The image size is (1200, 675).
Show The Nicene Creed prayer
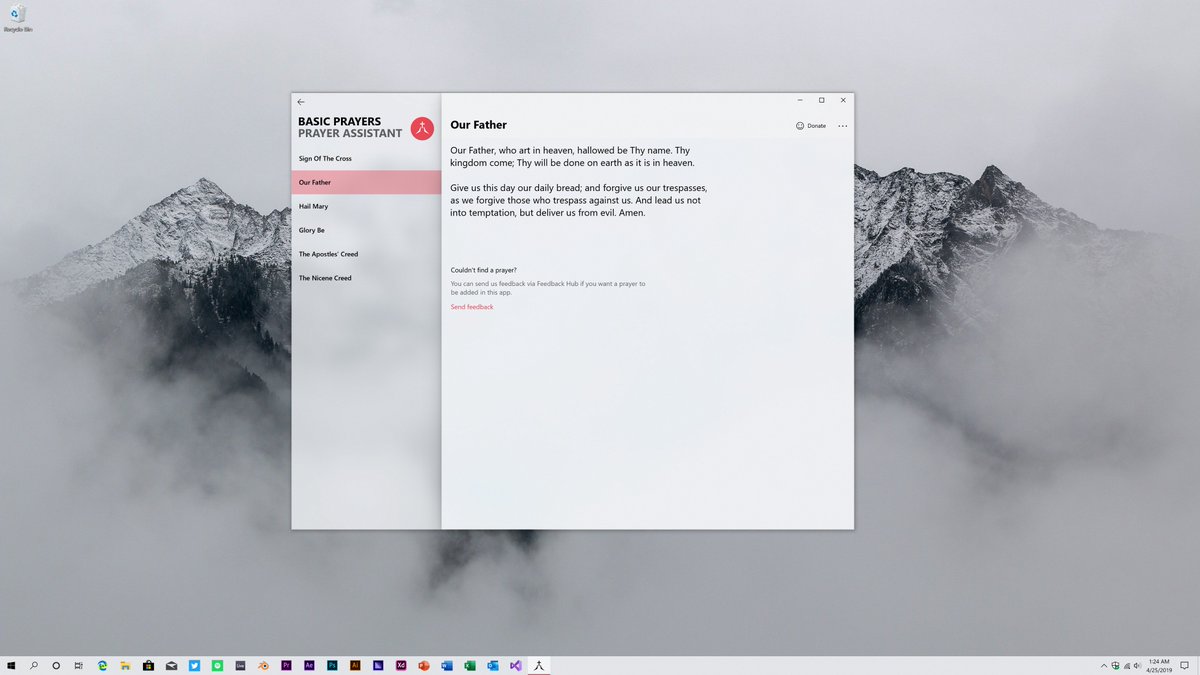click(366, 278)
